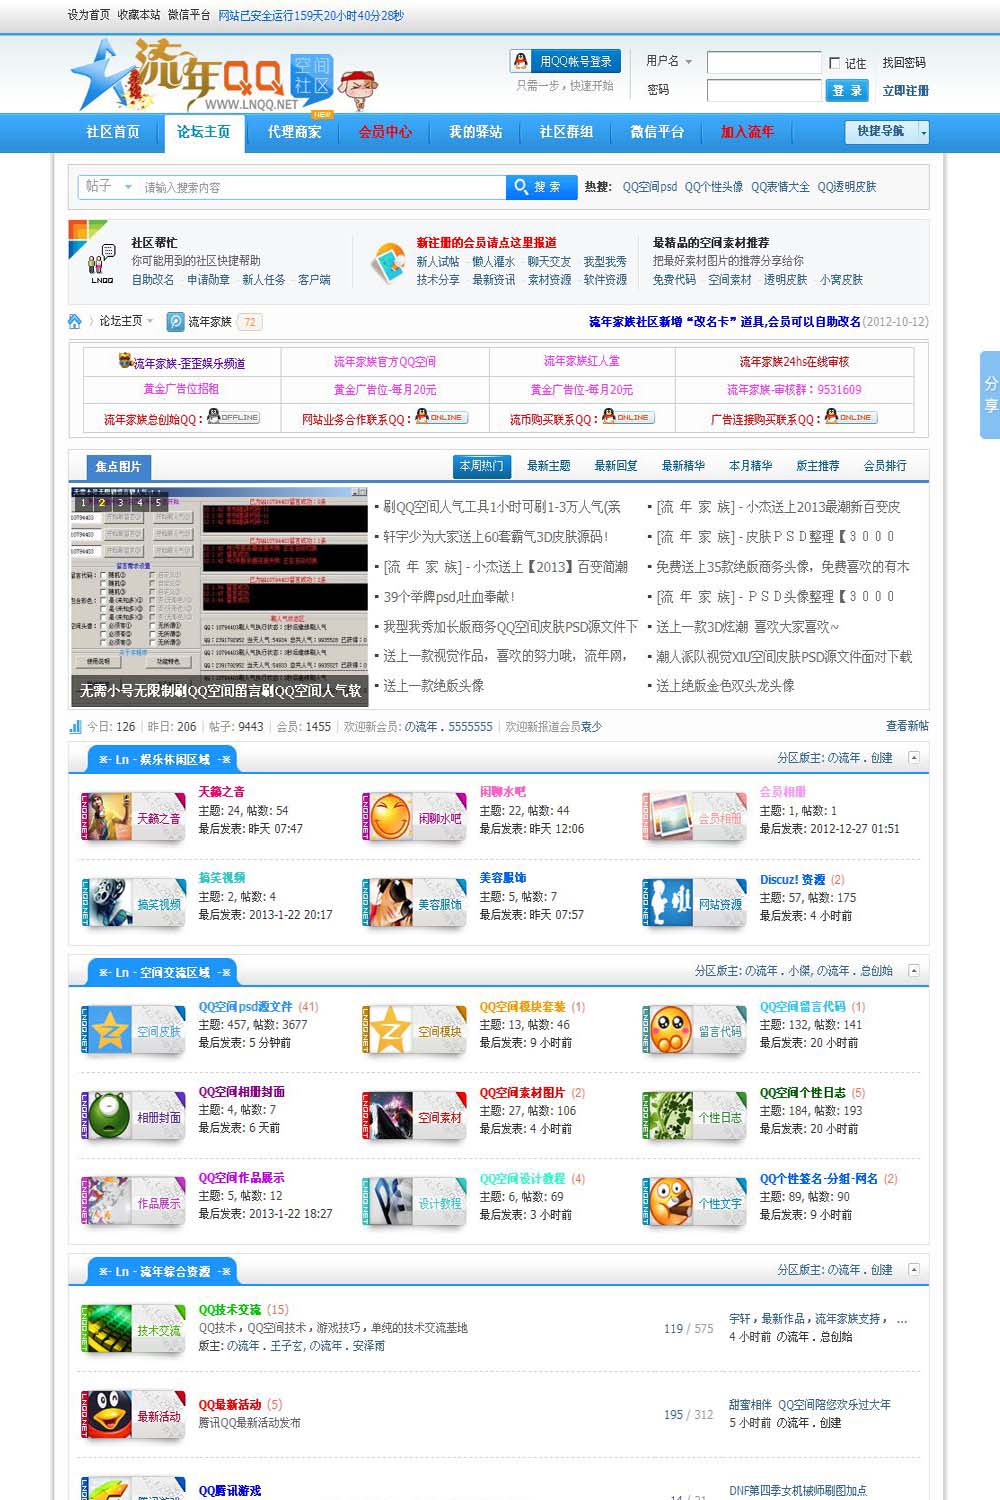Open the 空间模块 forum icon
This screenshot has height=1500, width=1000.
(414, 1031)
